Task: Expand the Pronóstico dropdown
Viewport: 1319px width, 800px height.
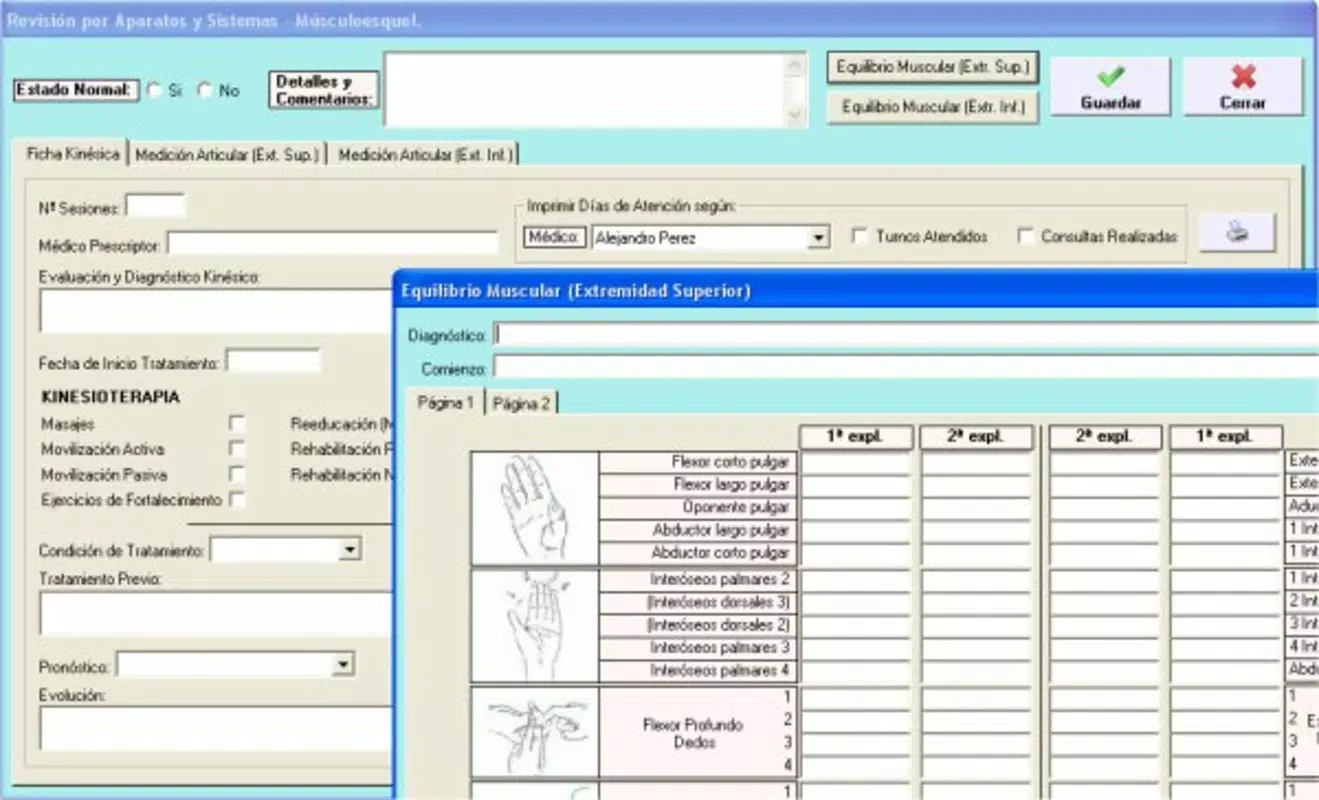Action: [x=344, y=664]
